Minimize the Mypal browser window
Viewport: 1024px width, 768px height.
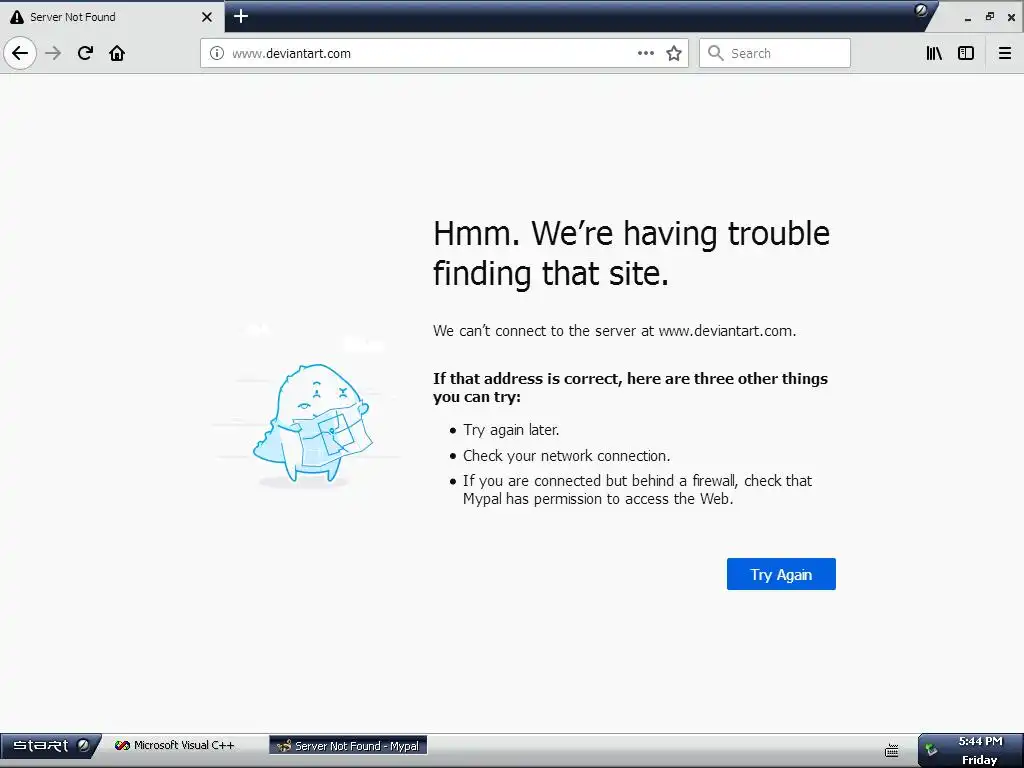(x=968, y=18)
